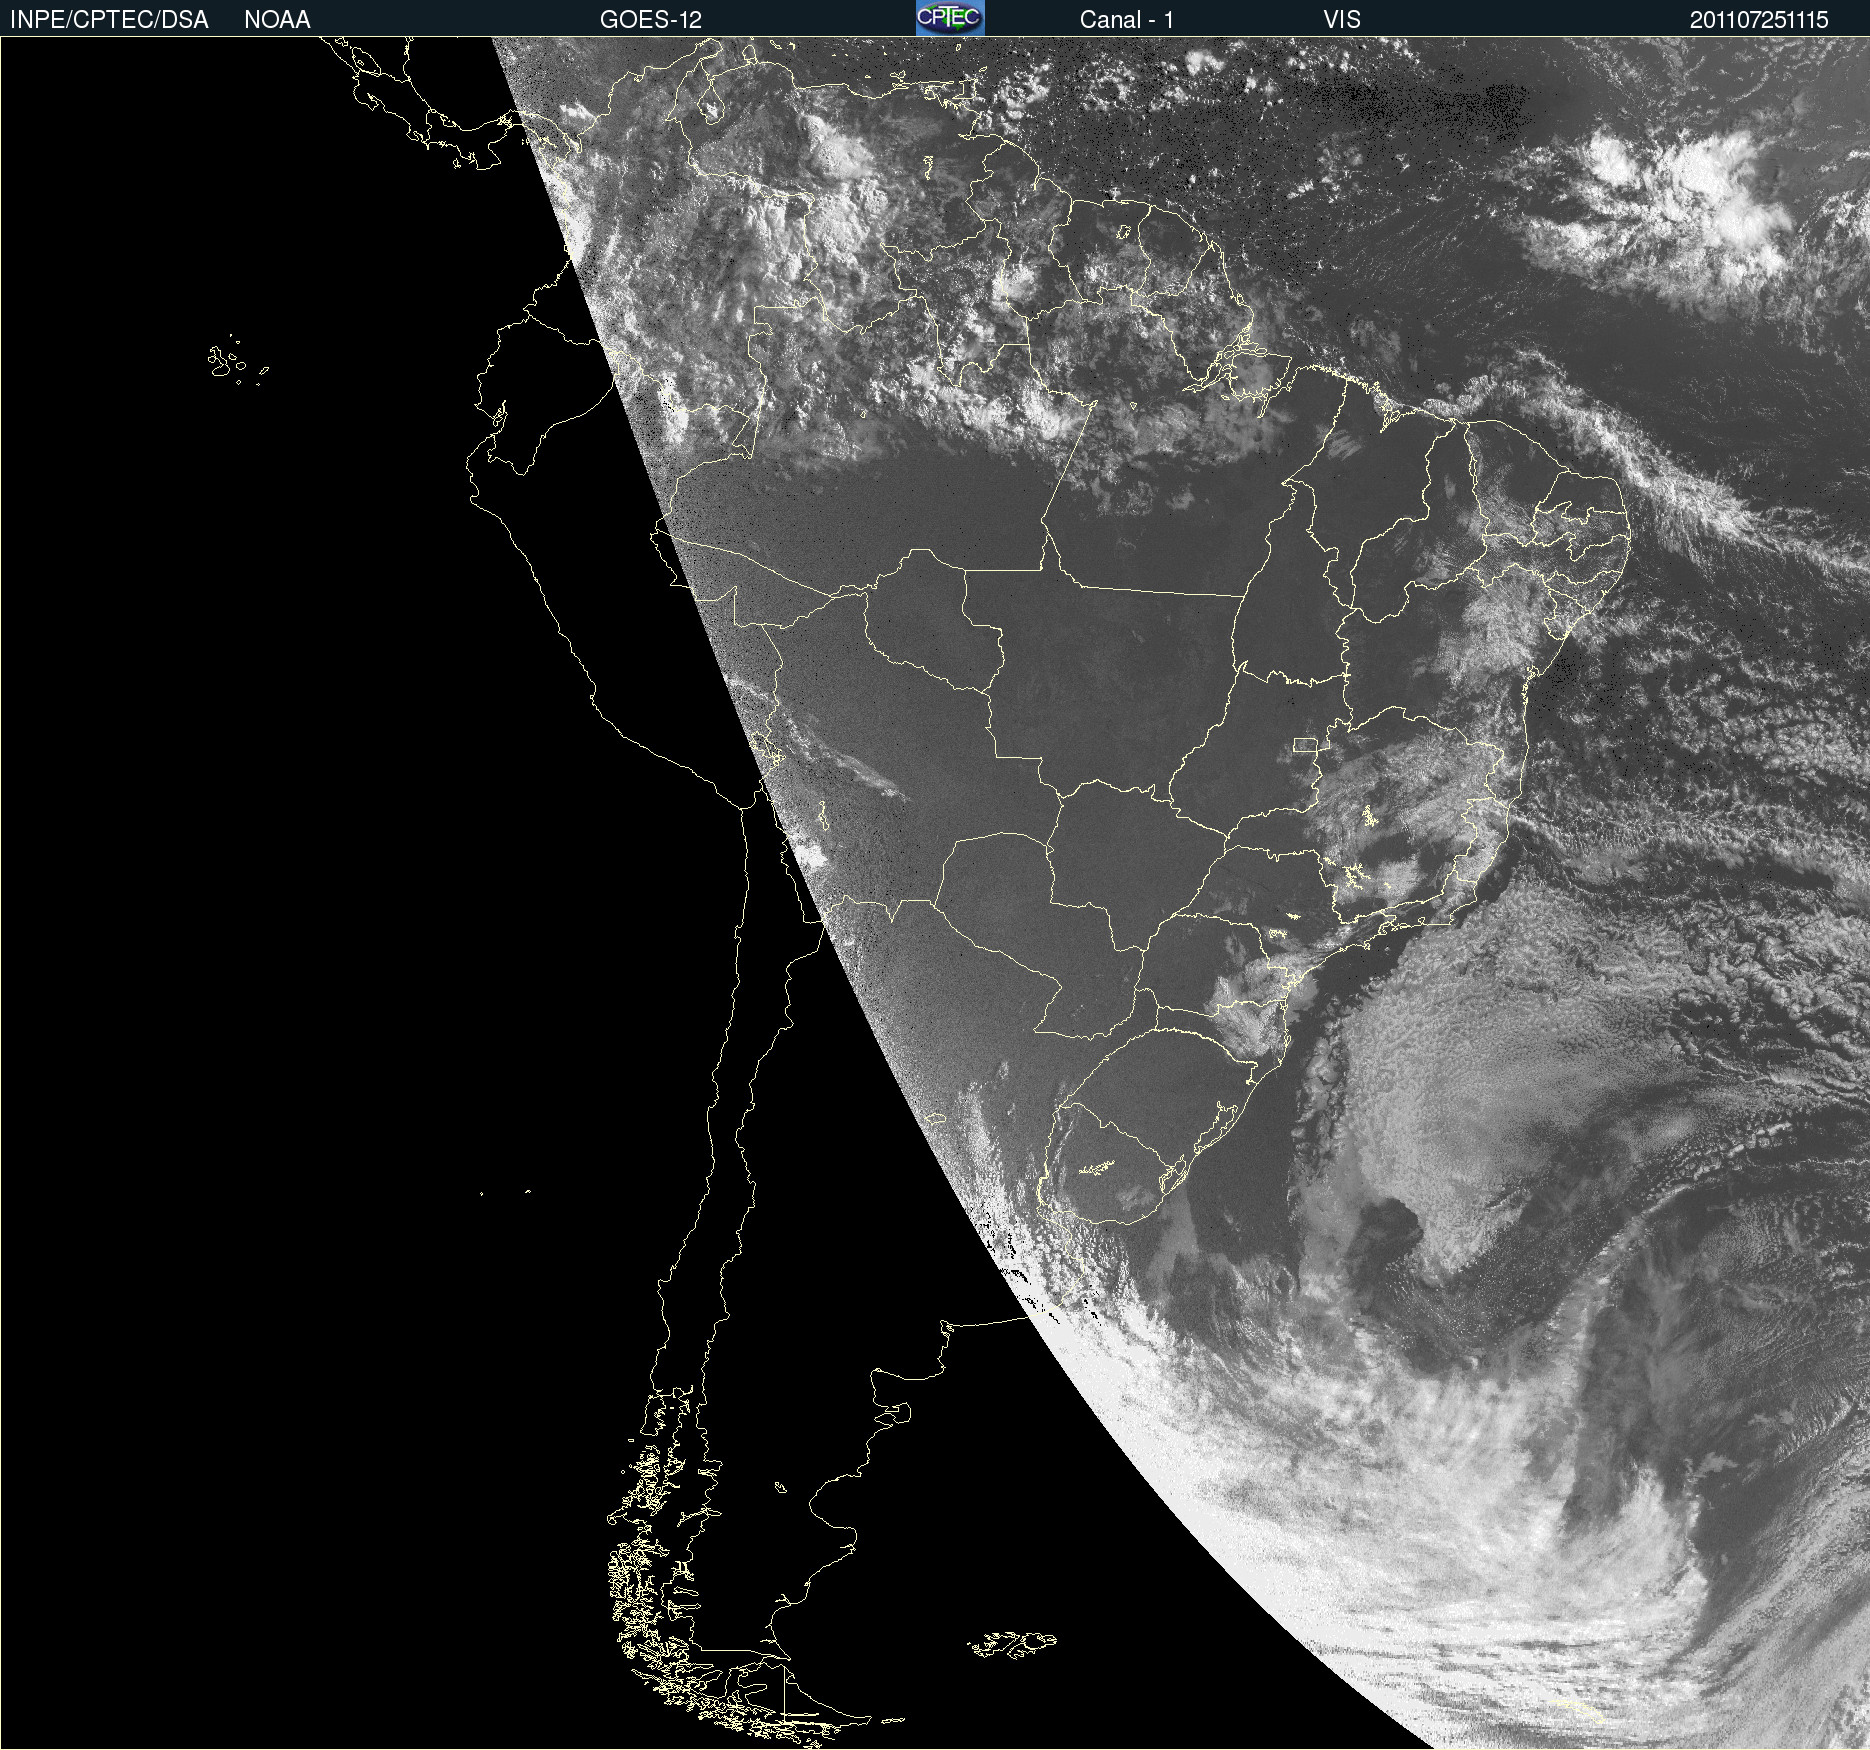Click the GOES-12 satellite label
The height and width of the screenshot is (1750, 1870).
[x=650, y=20]
